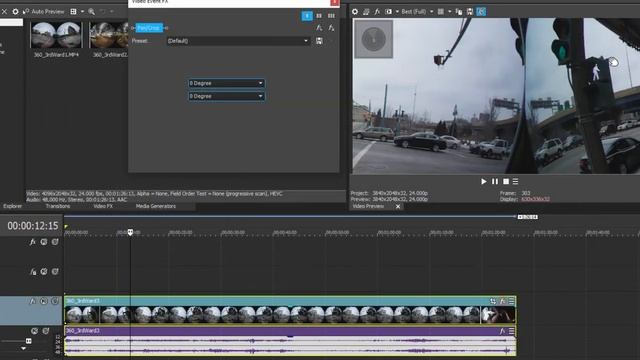This screenshot has height=360, width=640.
Task: Open split screen view dropdown arrow
Action: tap(397, 11)
